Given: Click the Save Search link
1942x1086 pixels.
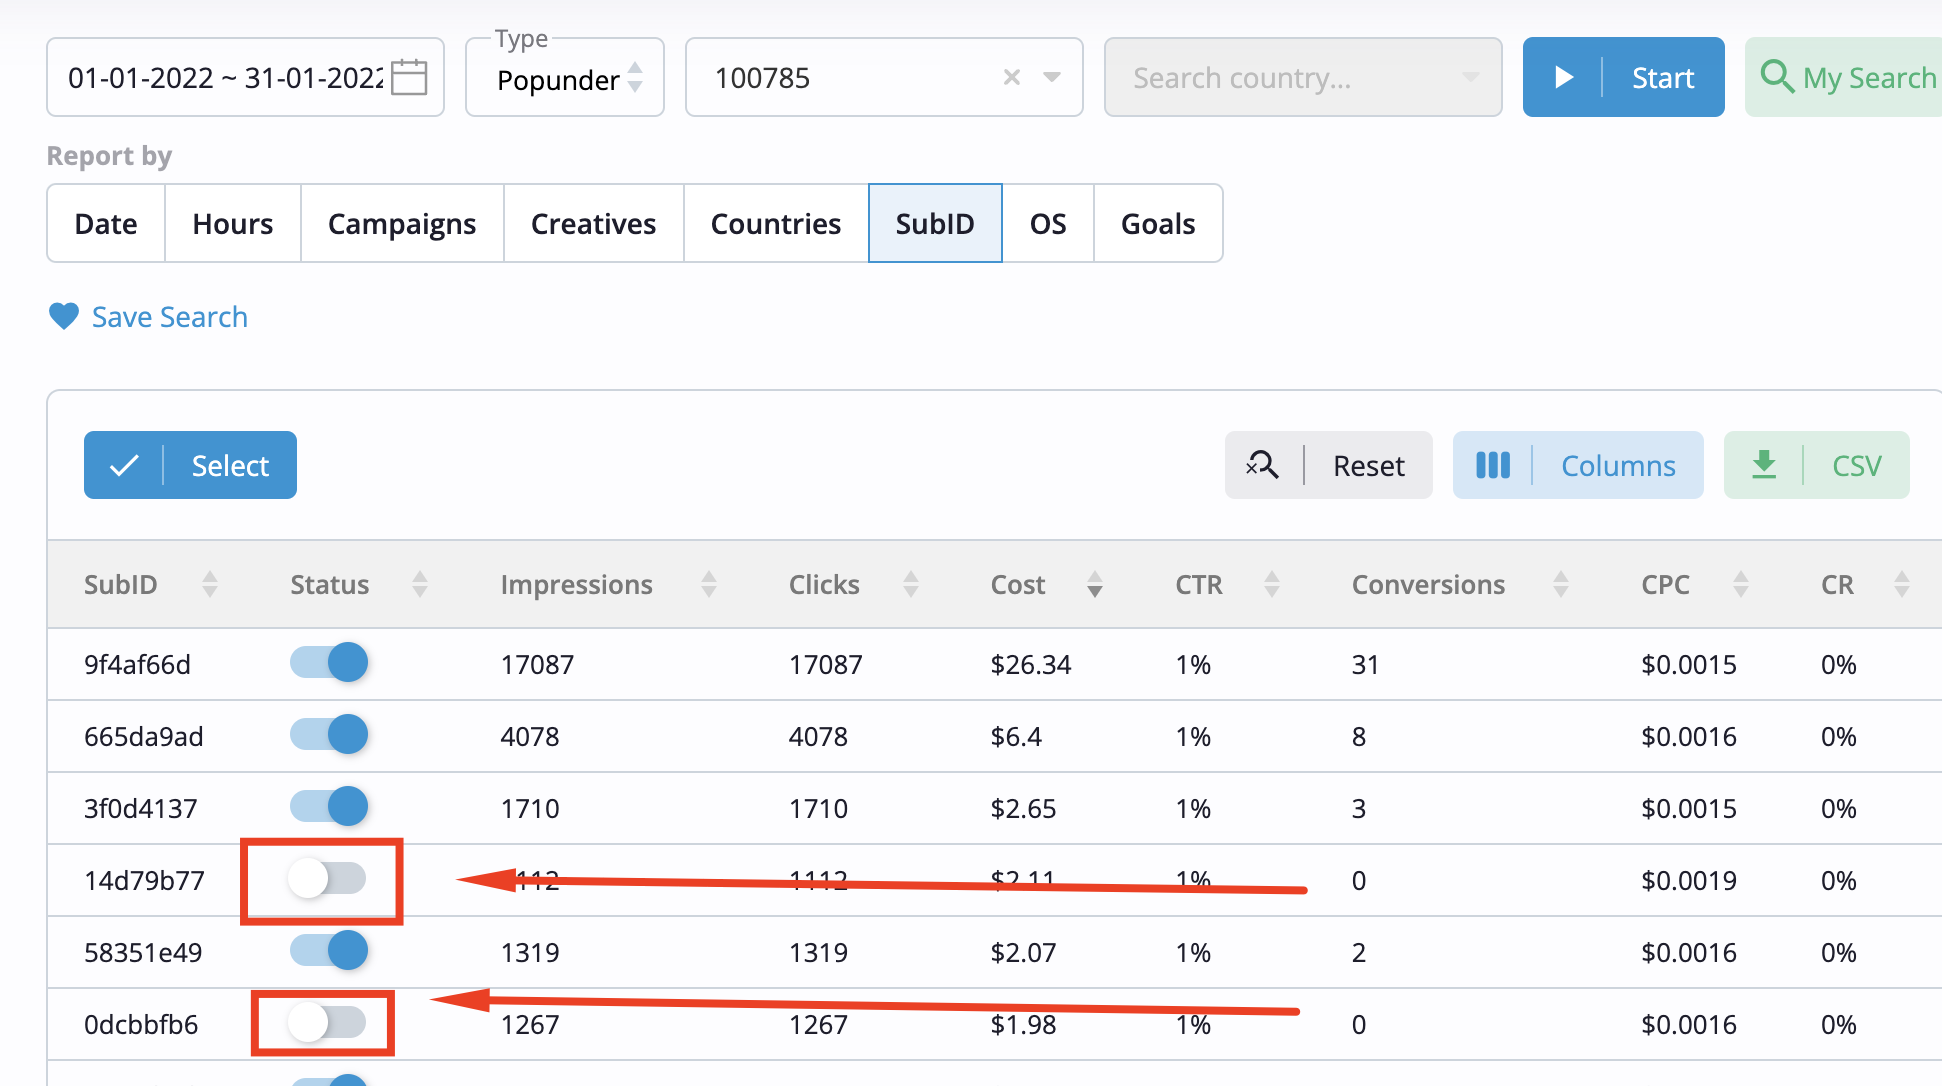Looking at the screenshot, I should (170, 317).
